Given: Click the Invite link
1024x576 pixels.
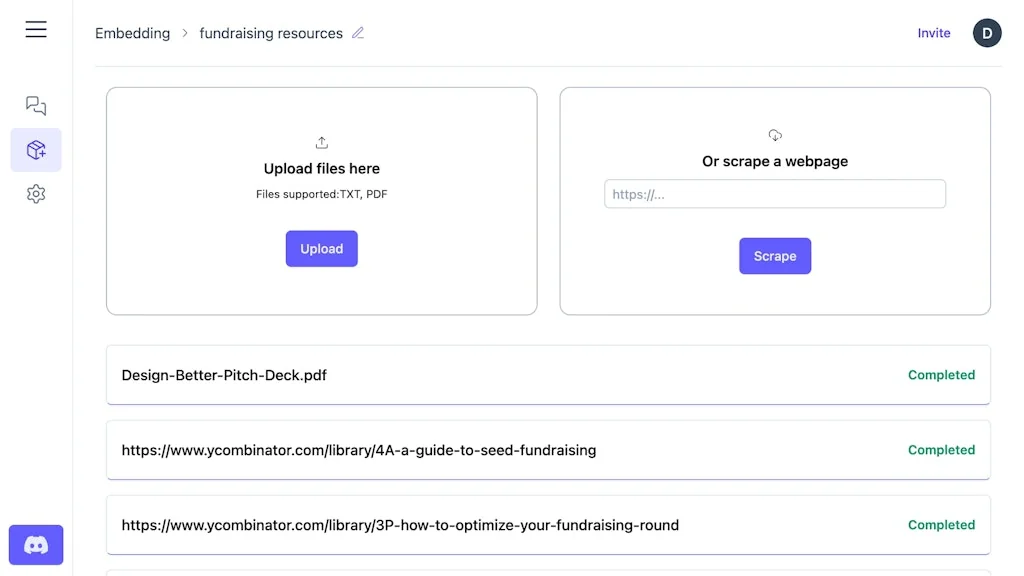Looking at the screenshot, I should tap(933, 33).
